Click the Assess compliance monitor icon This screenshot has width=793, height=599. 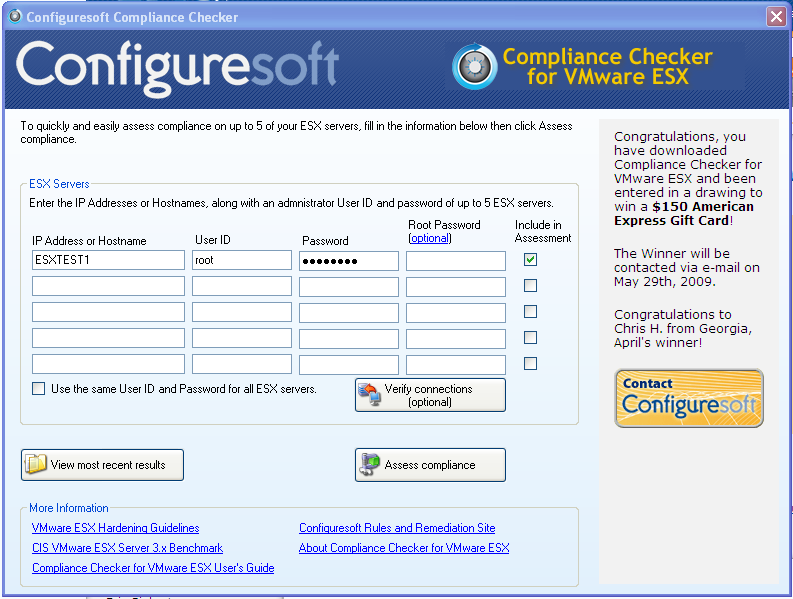click(369, 464)
